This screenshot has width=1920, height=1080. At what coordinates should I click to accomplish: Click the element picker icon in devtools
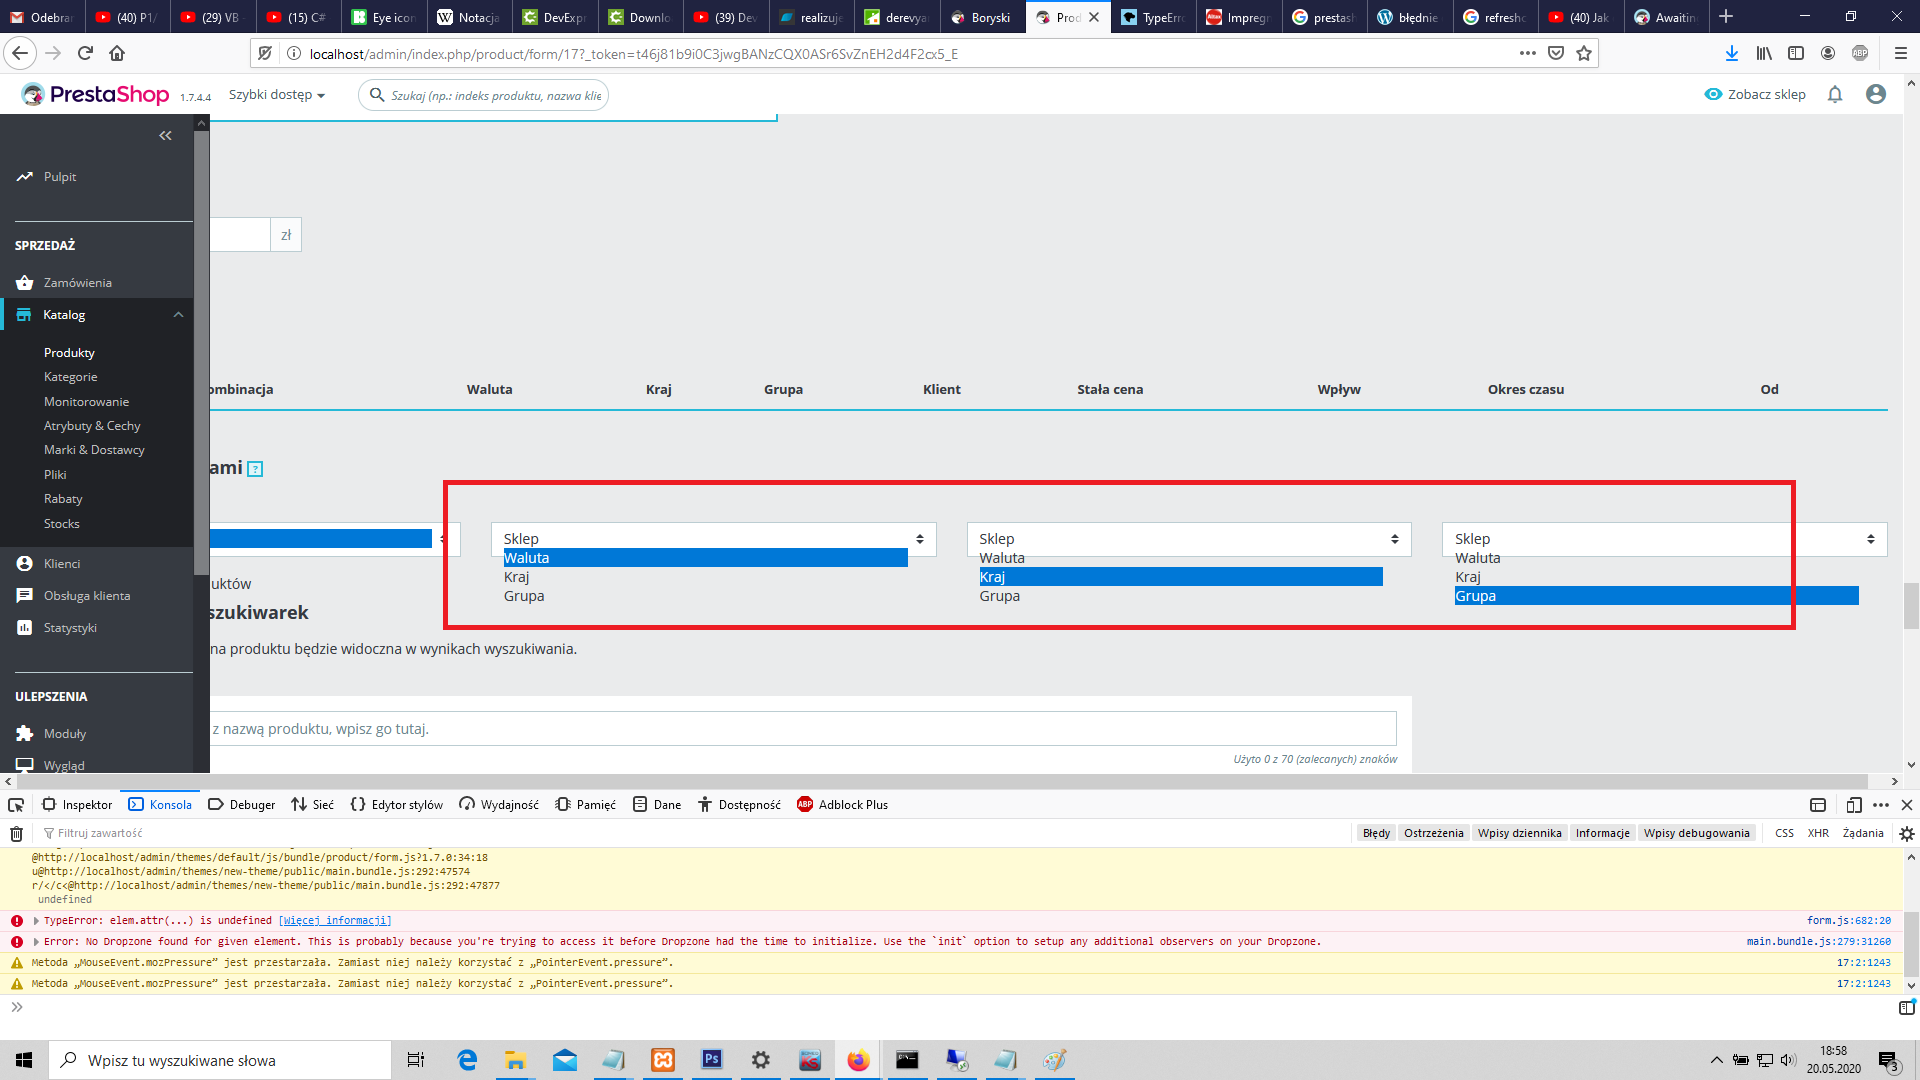click(16, 805)
